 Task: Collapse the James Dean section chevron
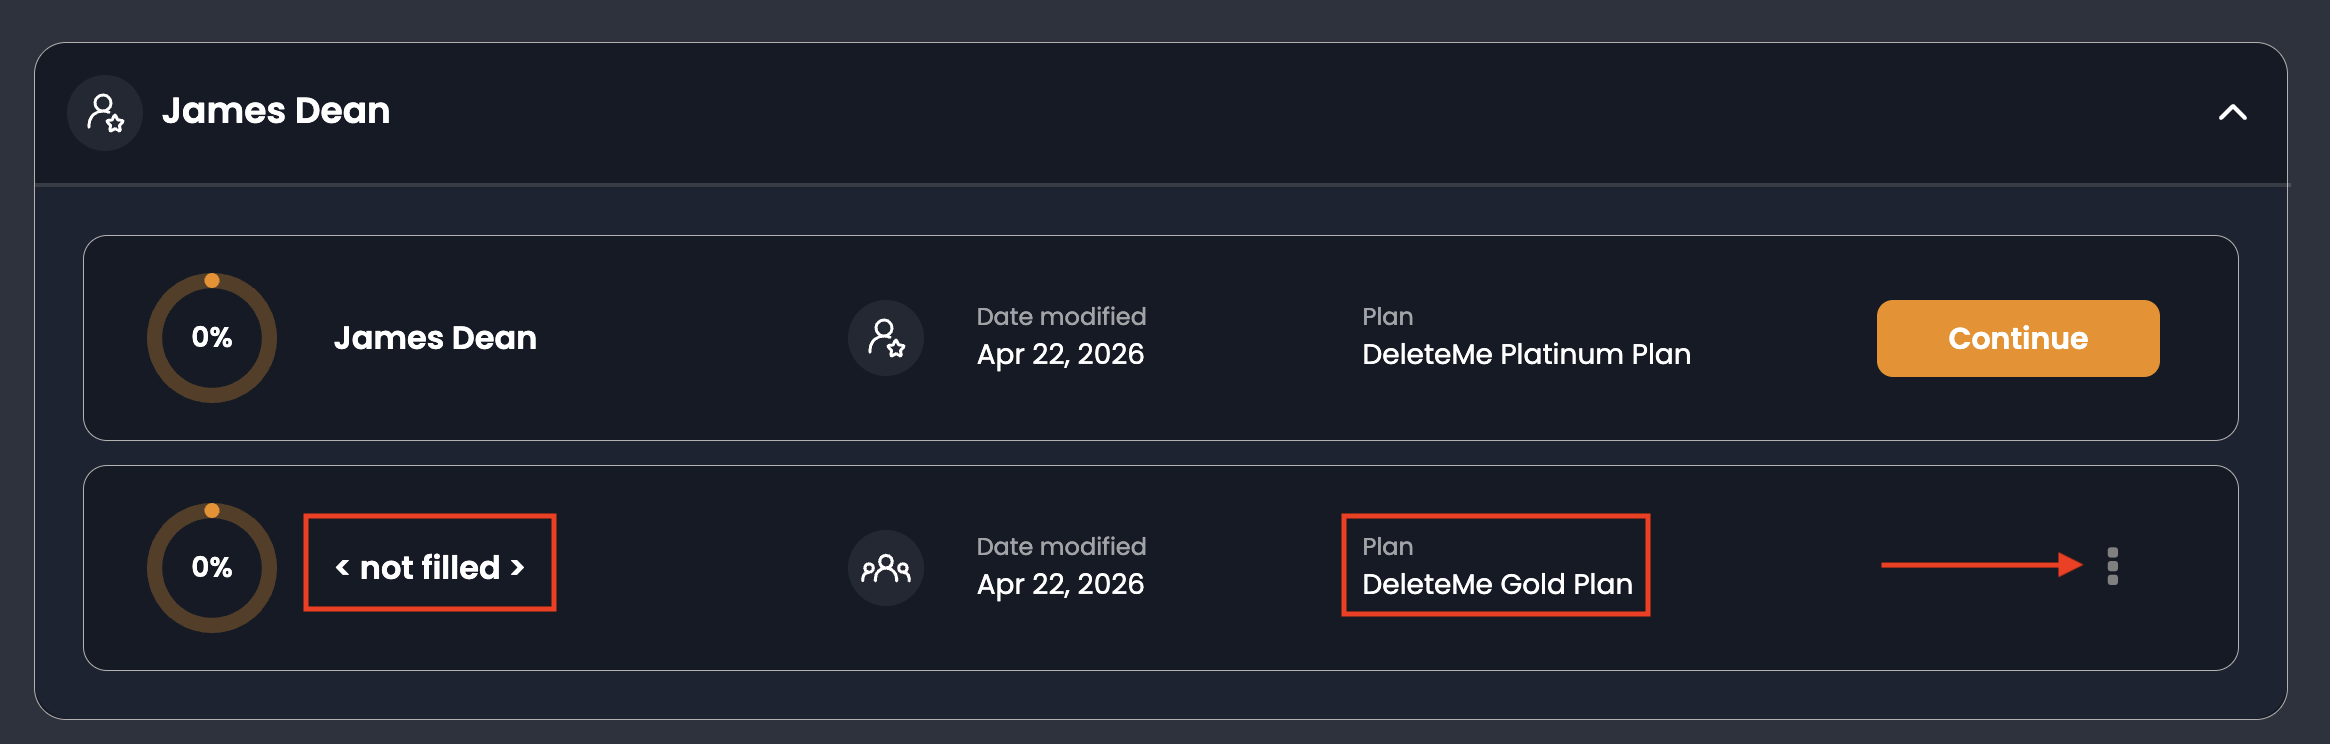2232,113
